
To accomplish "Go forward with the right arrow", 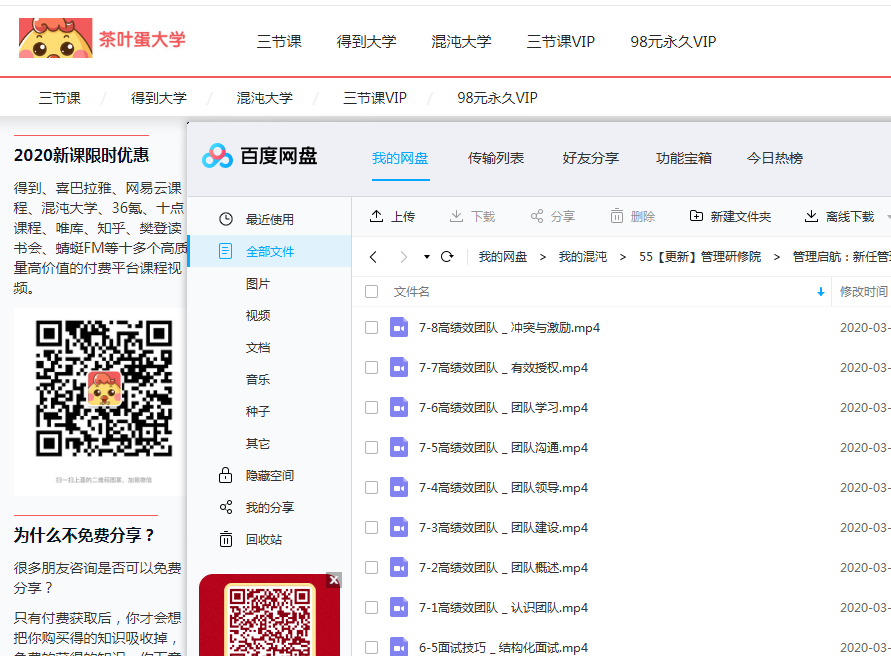I will (403, 257).
